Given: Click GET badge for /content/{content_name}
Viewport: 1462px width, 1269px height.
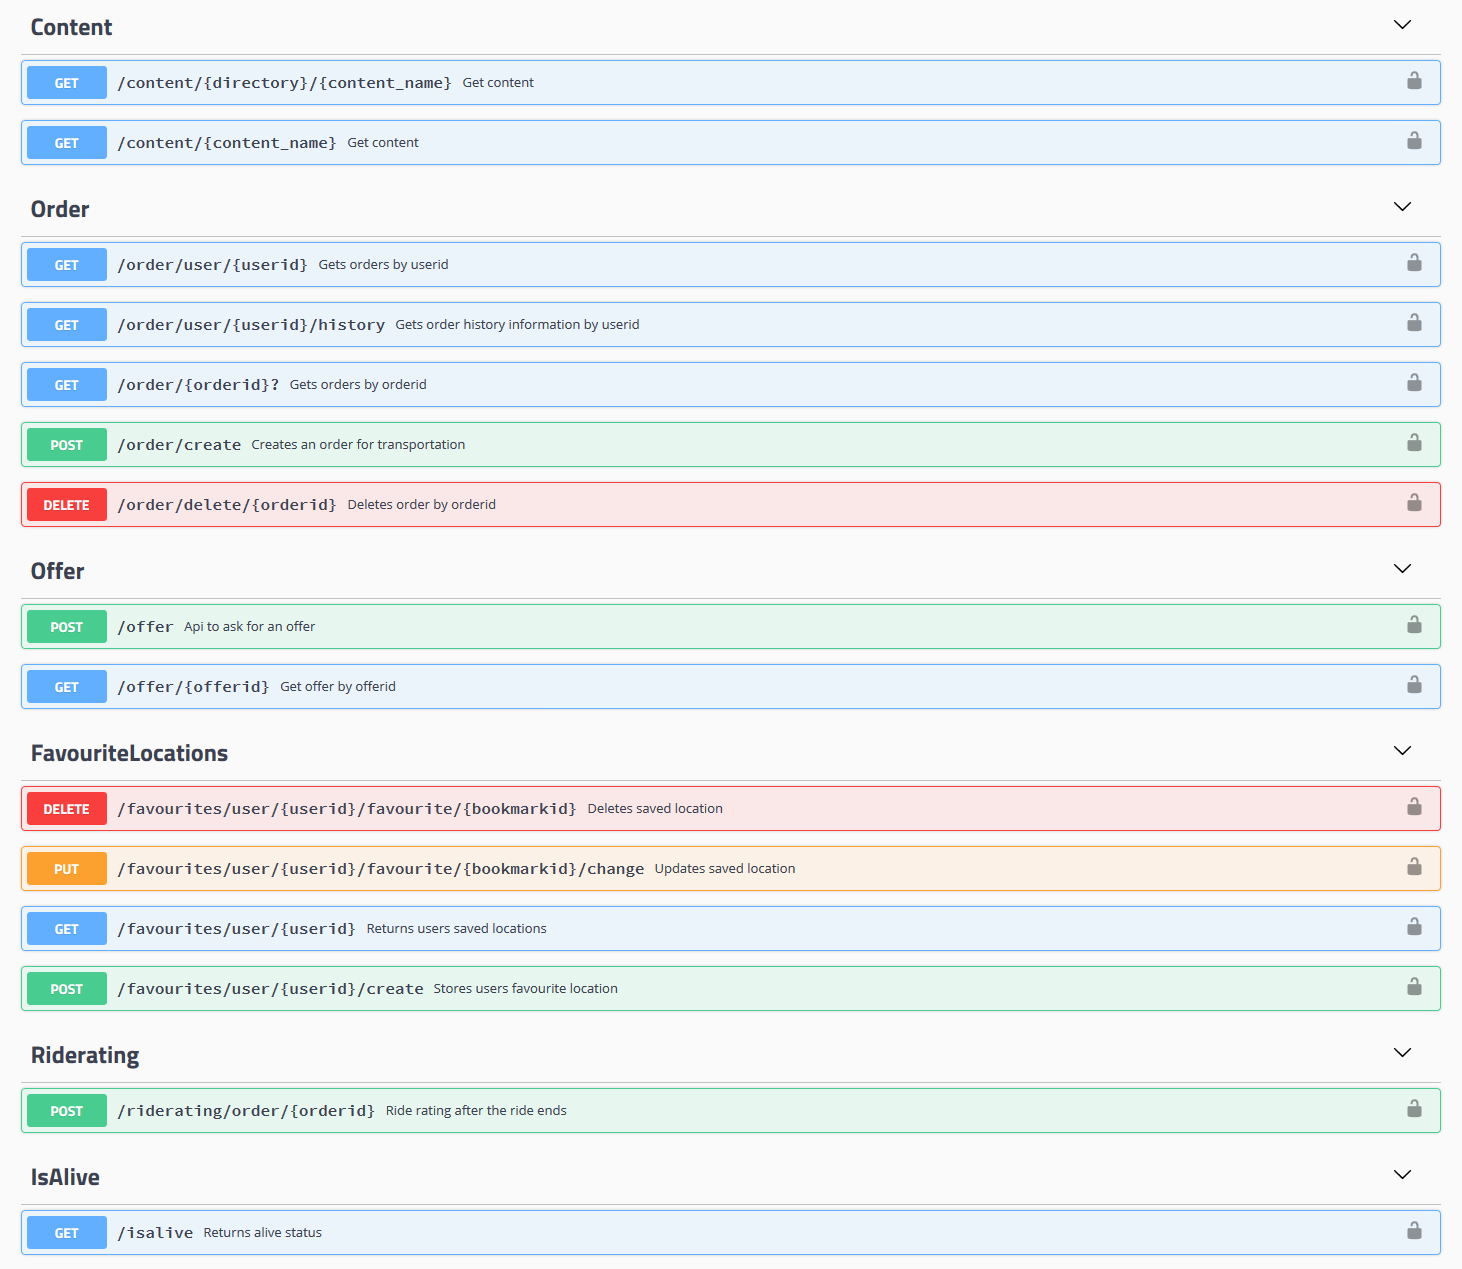Looking at the screenshot, I should (x=67, y=143).
